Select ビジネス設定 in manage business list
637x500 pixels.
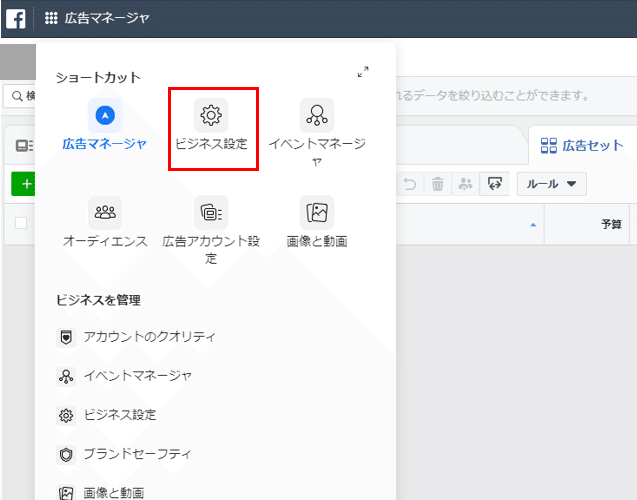point(106,415)
